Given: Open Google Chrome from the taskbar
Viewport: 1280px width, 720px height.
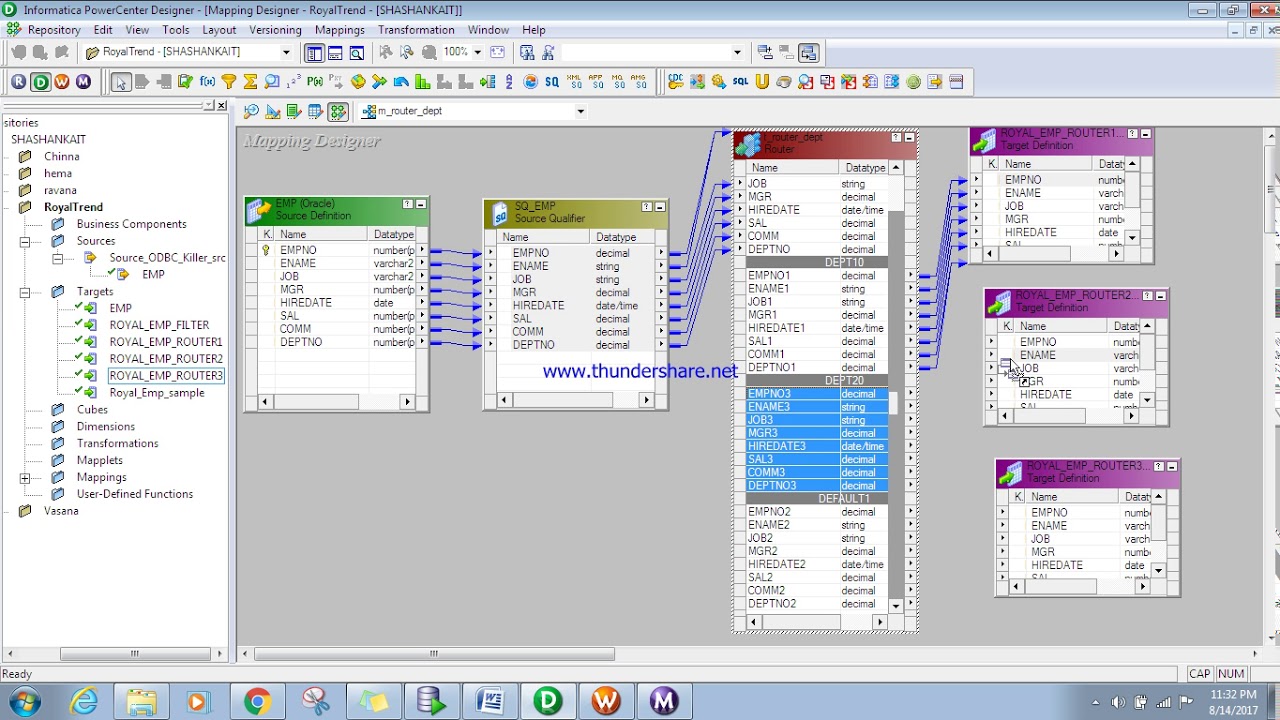Looking at the screenshot, I should click(257, 702).
